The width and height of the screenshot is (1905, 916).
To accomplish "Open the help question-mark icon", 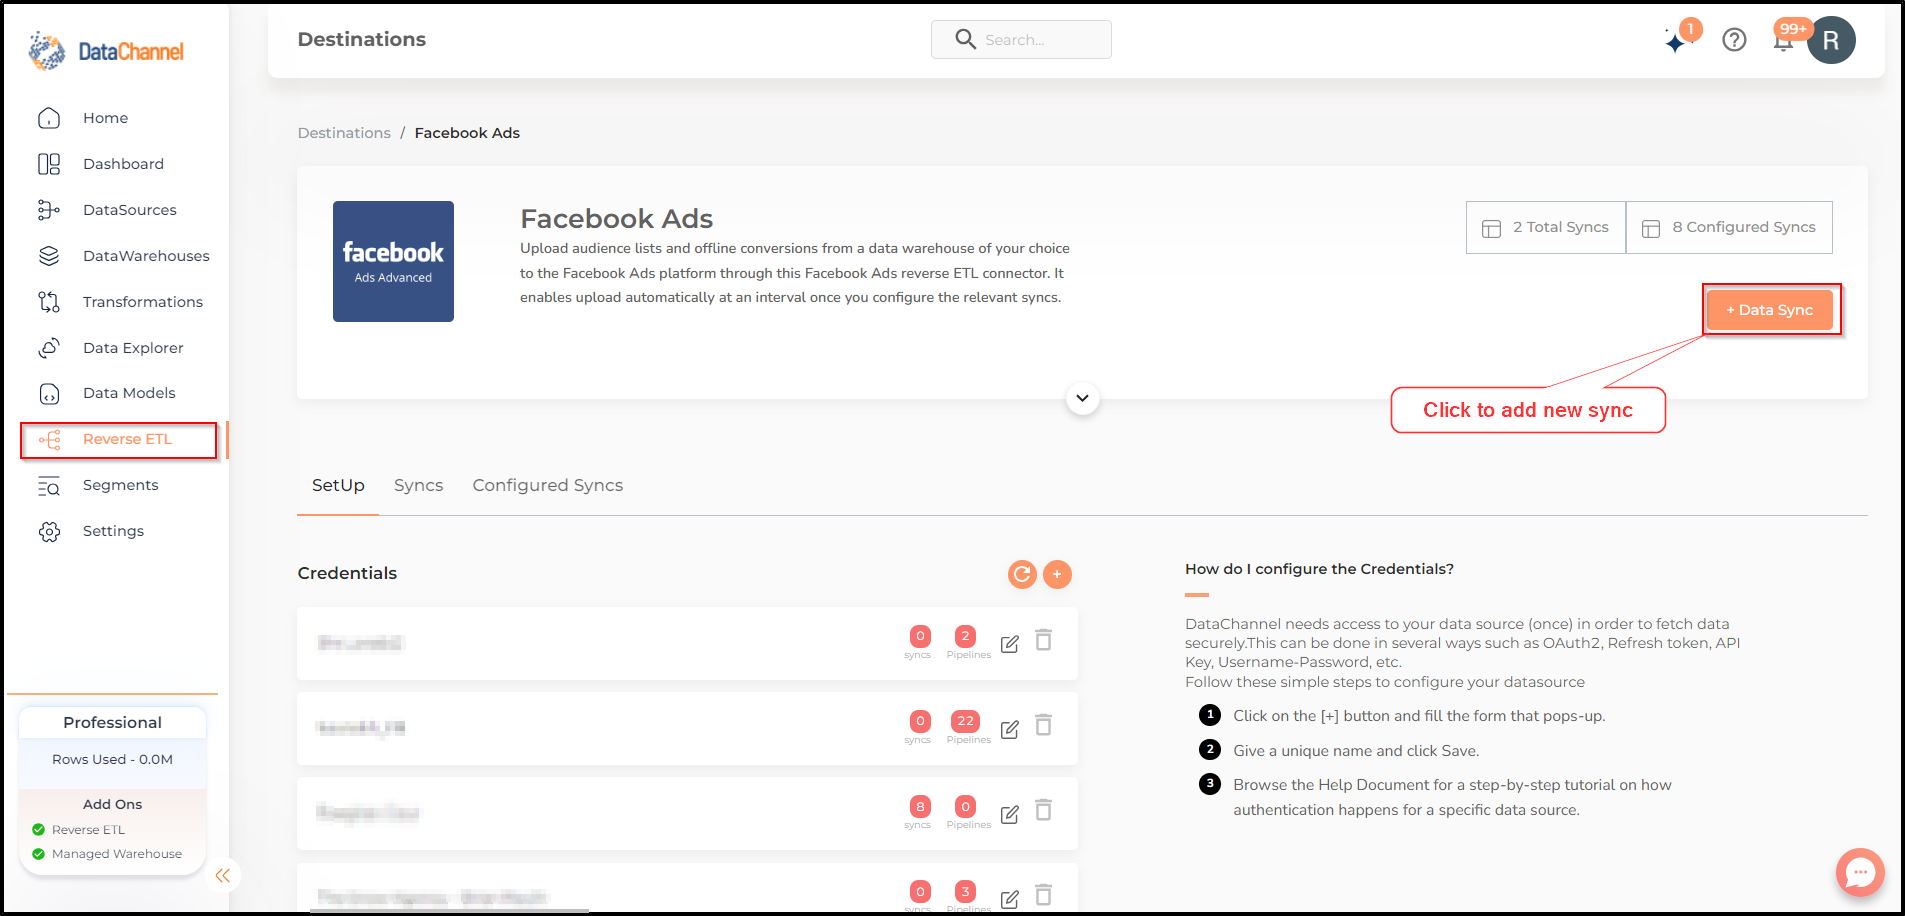I will [1734, 40].
